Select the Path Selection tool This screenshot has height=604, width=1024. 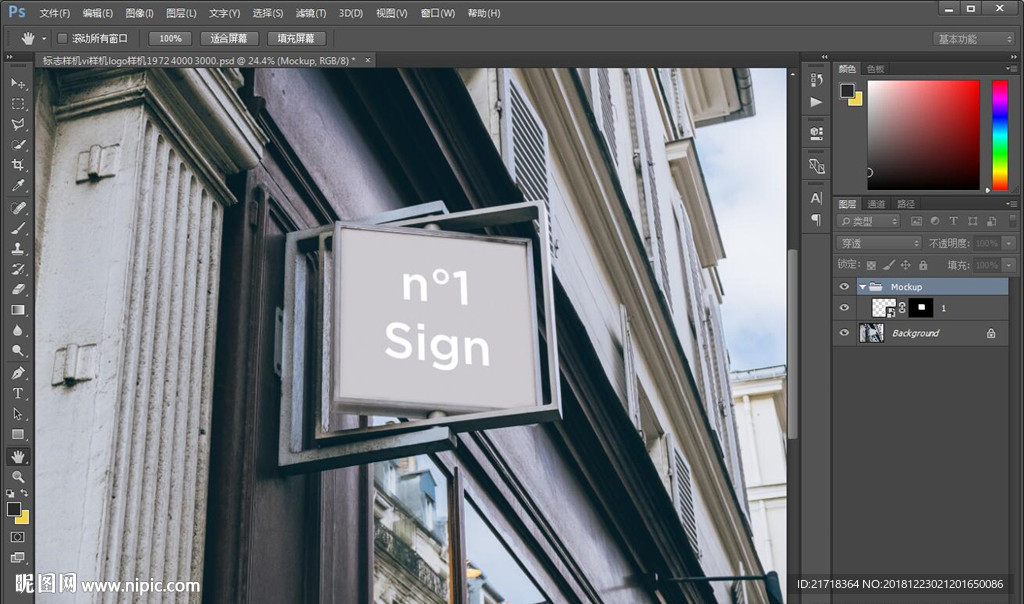(x=18, y=414)
